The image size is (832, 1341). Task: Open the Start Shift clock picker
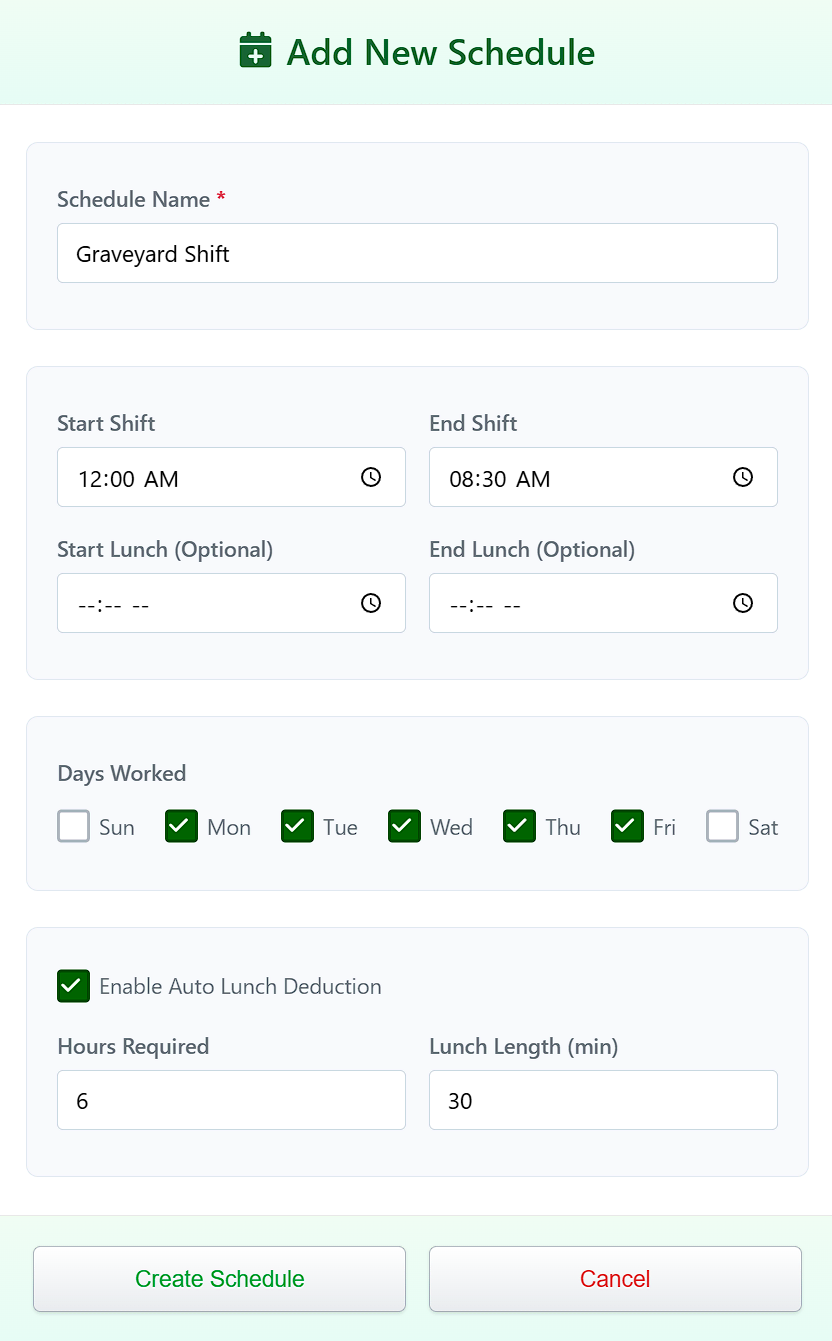[370, 477]
